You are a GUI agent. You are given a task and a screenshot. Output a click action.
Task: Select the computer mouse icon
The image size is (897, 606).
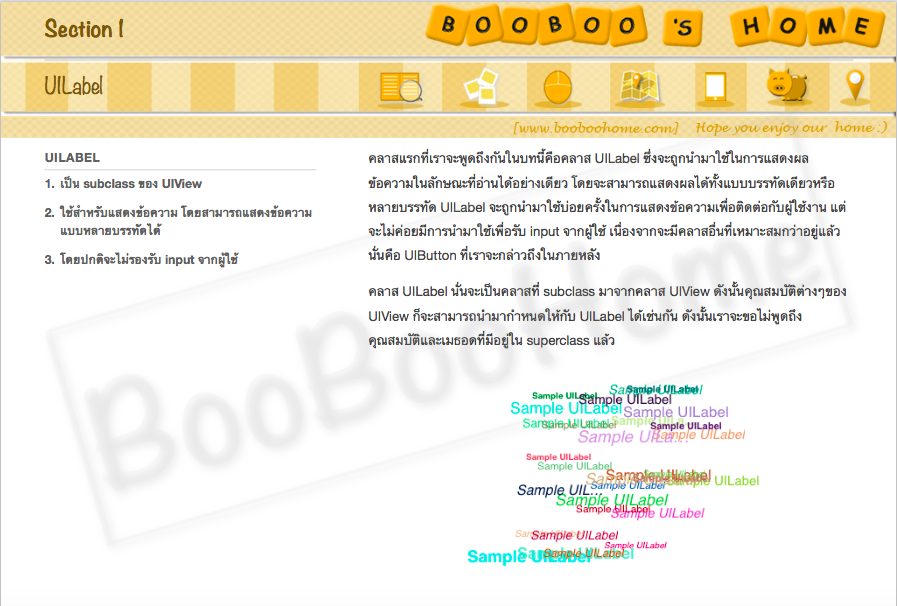pyautogui.click(x=557, y=88)
